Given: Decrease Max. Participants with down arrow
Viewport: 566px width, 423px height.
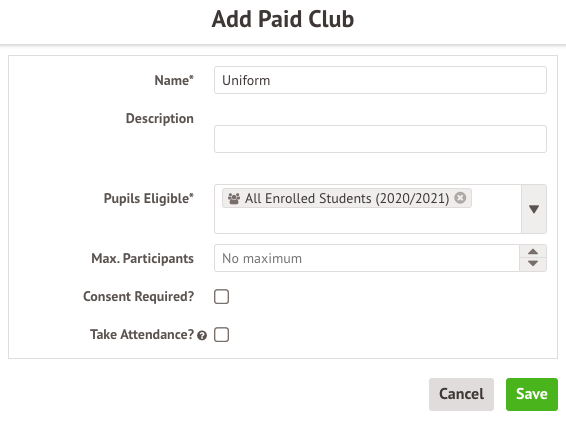Looking at the screenshot, I should [533, 264].
